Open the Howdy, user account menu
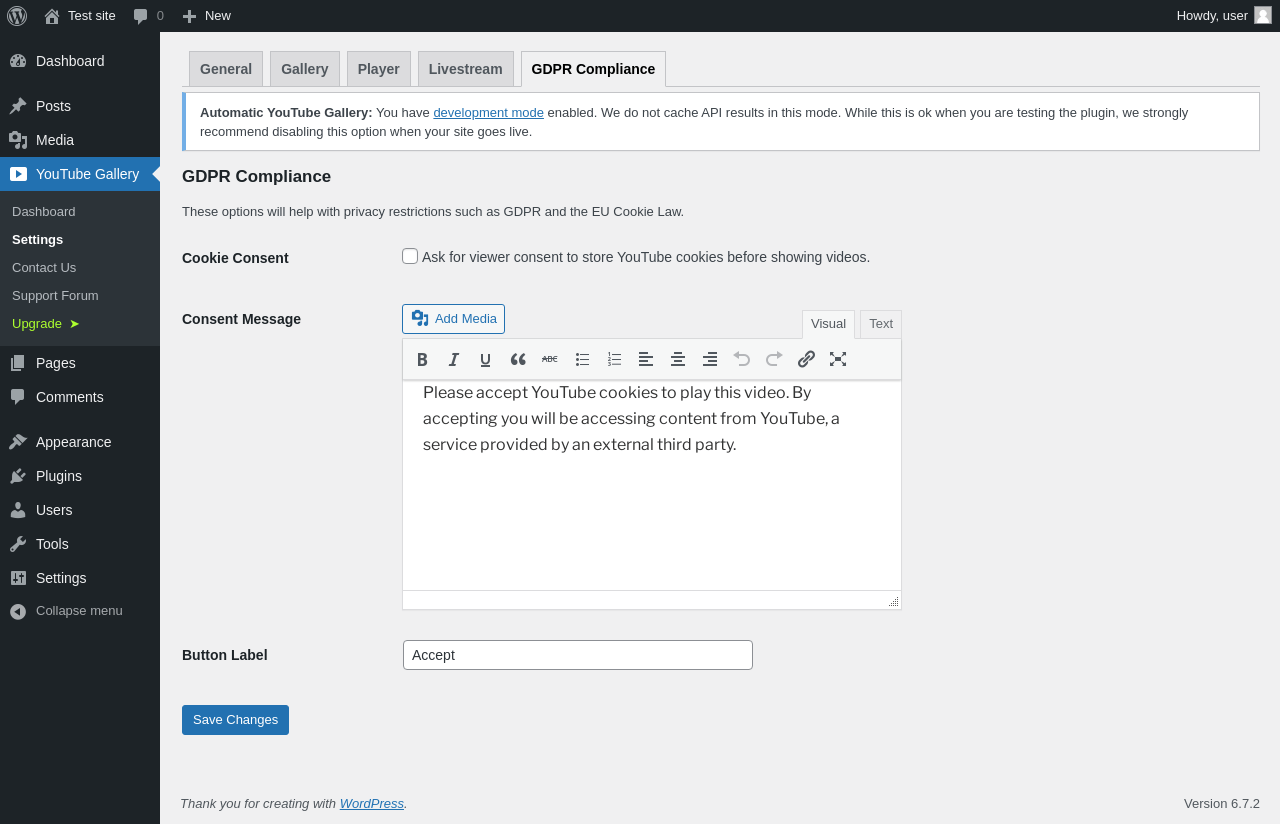The width and height of the screenshot is (1280, 824). point(1224,15)
